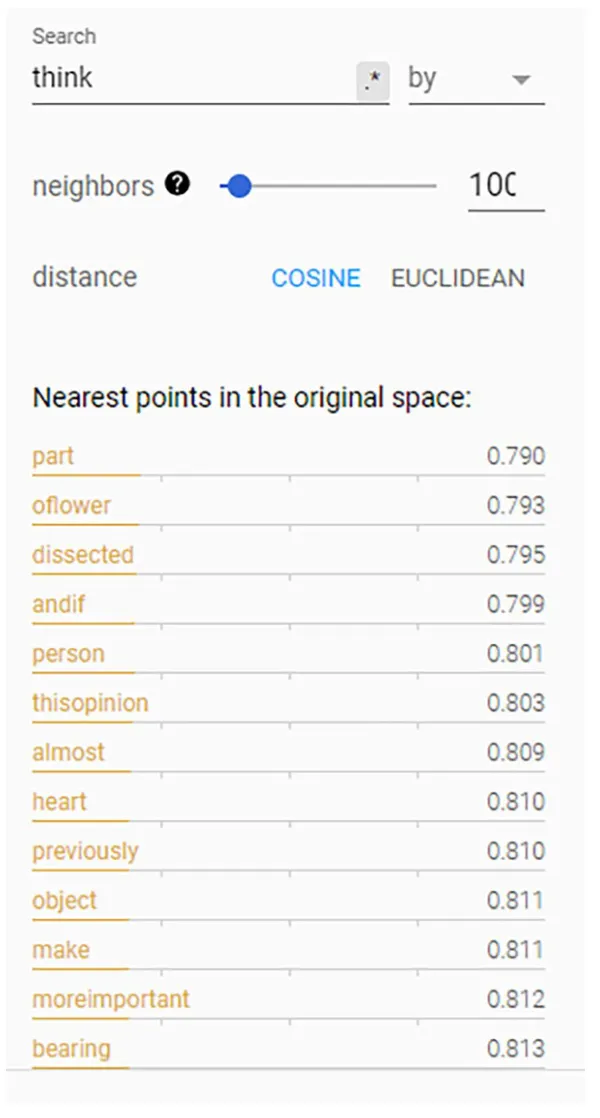
Task: Select the nearest point 'part'
Action: 53,457
